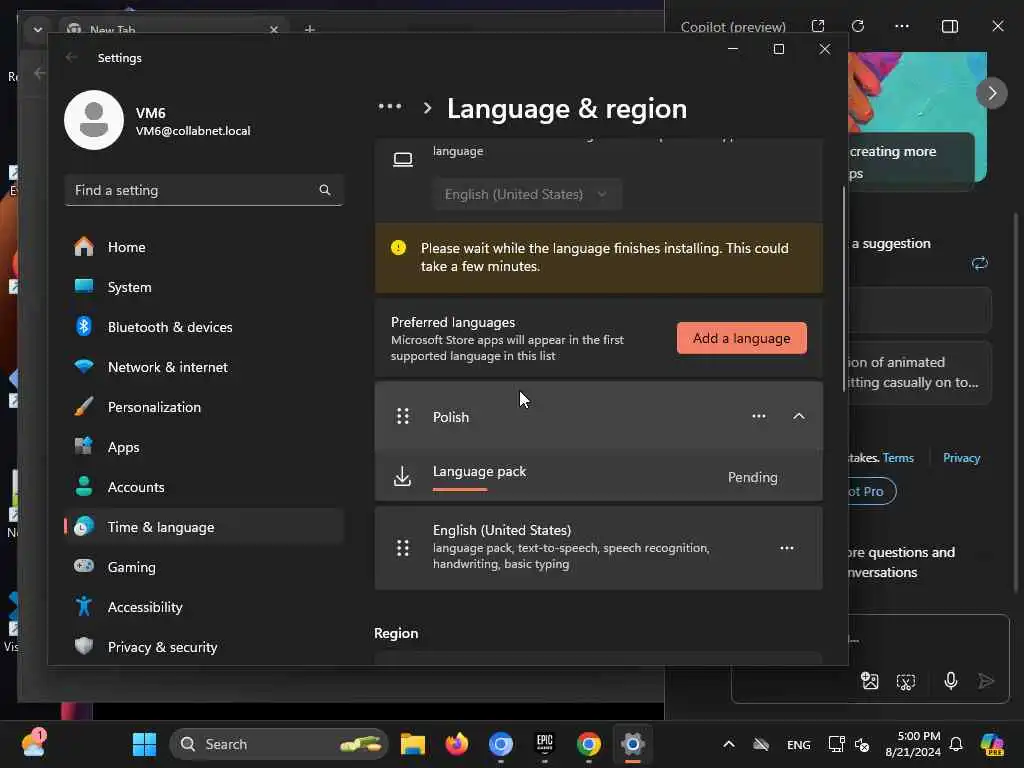Image resolution: width=1024 pixels, height=768 pixels.
Task: Collapse the Polish language details
Action: (799, 416)
